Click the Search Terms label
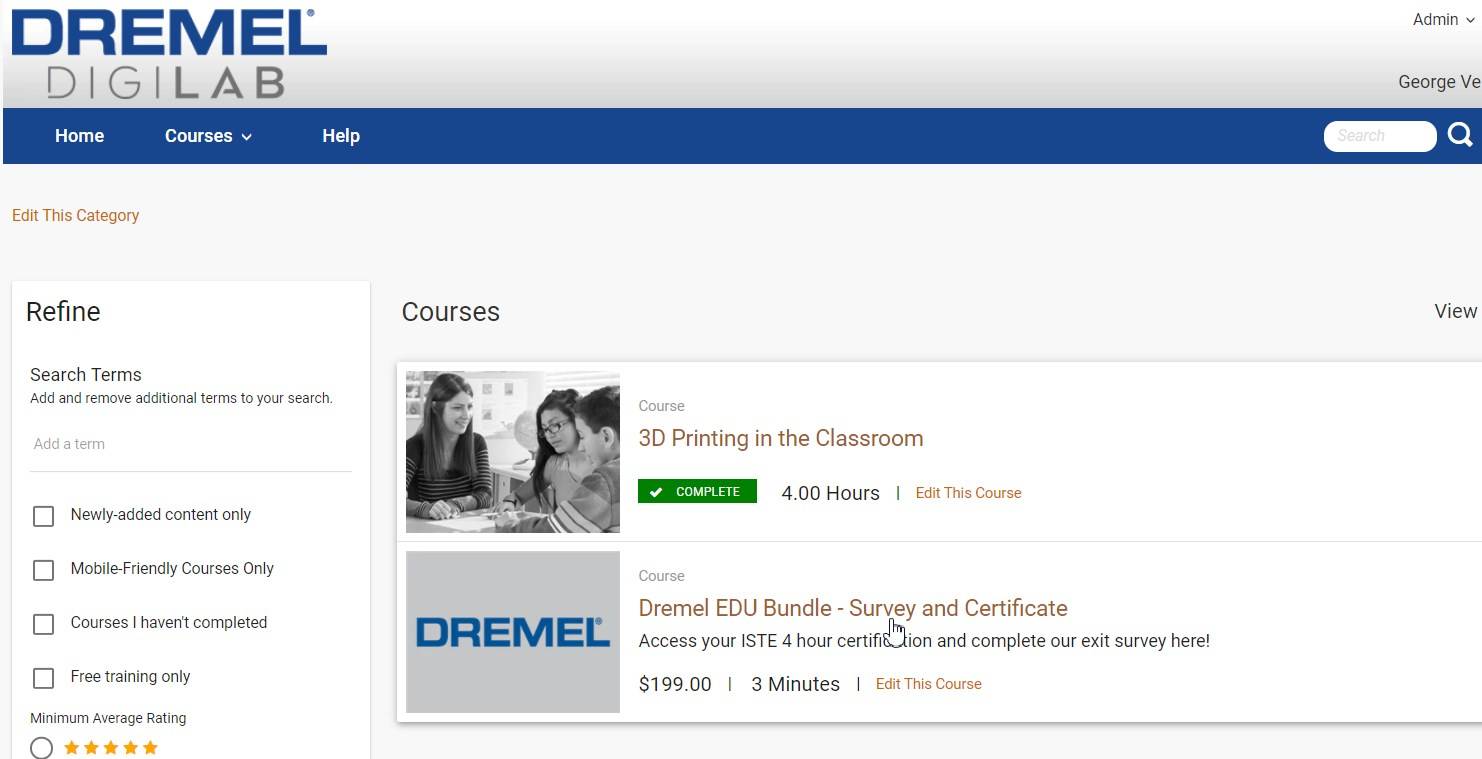1482x759 pixels. (86, 374)
